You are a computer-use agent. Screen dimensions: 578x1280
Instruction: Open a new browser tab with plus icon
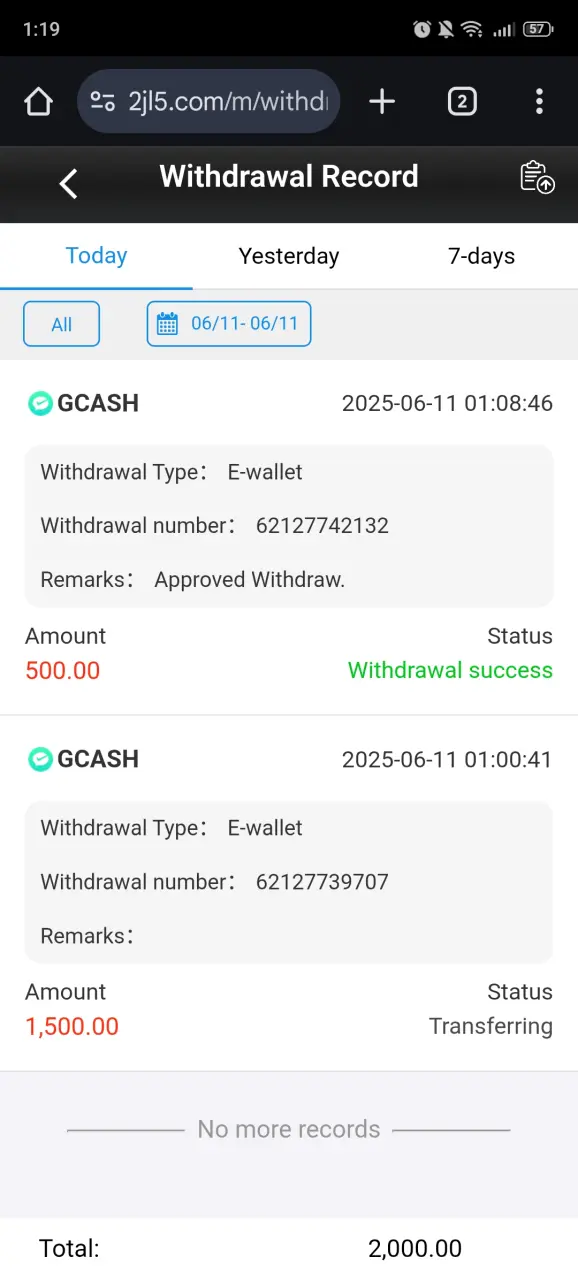[x=382, y=101]
